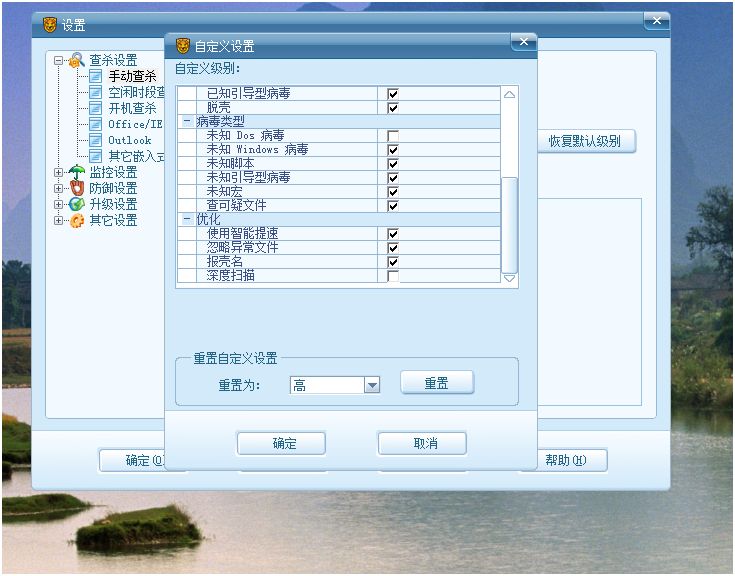This screenshot has height=576, width=735.
Task: Click the shield icon for 防御设置
Action: pyautogui.click(x=76, y=188)
